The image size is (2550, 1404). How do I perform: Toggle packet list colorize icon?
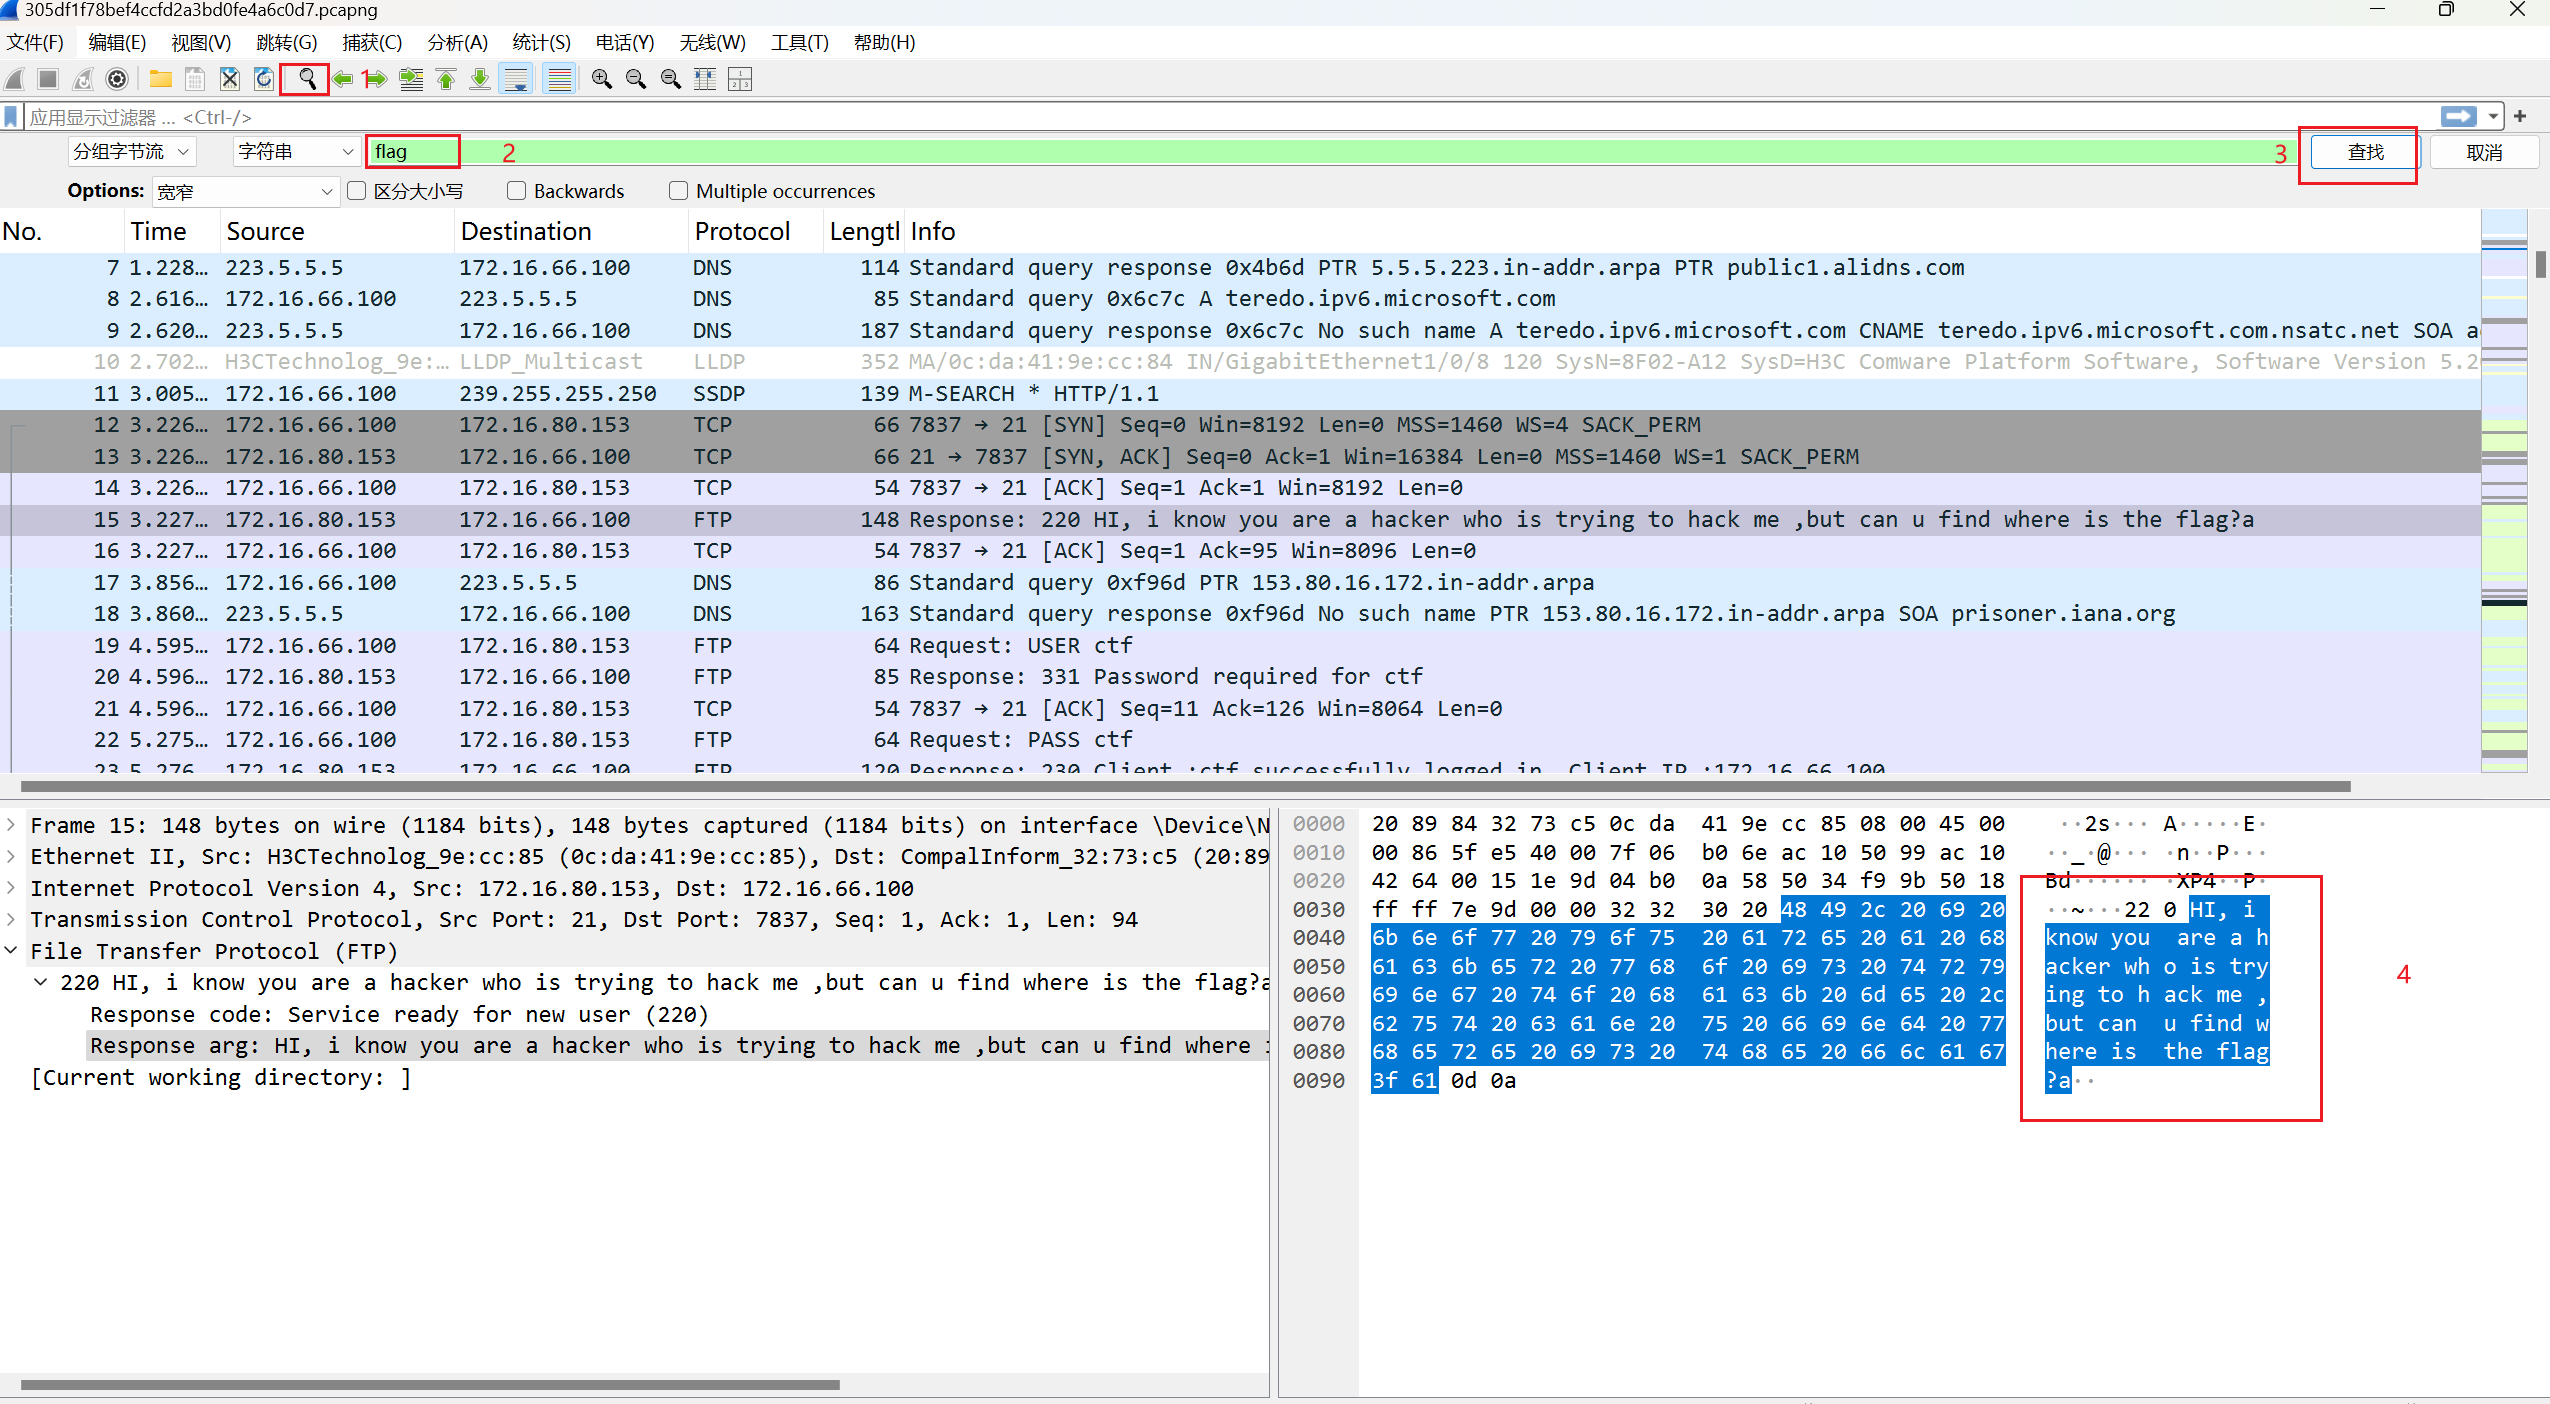click(x=560, y=79)
